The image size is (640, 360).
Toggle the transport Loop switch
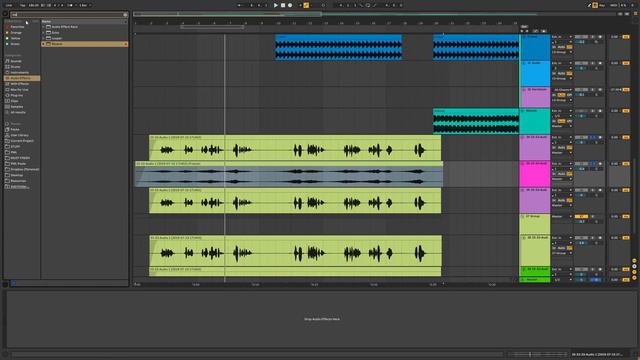click(368, 5)
